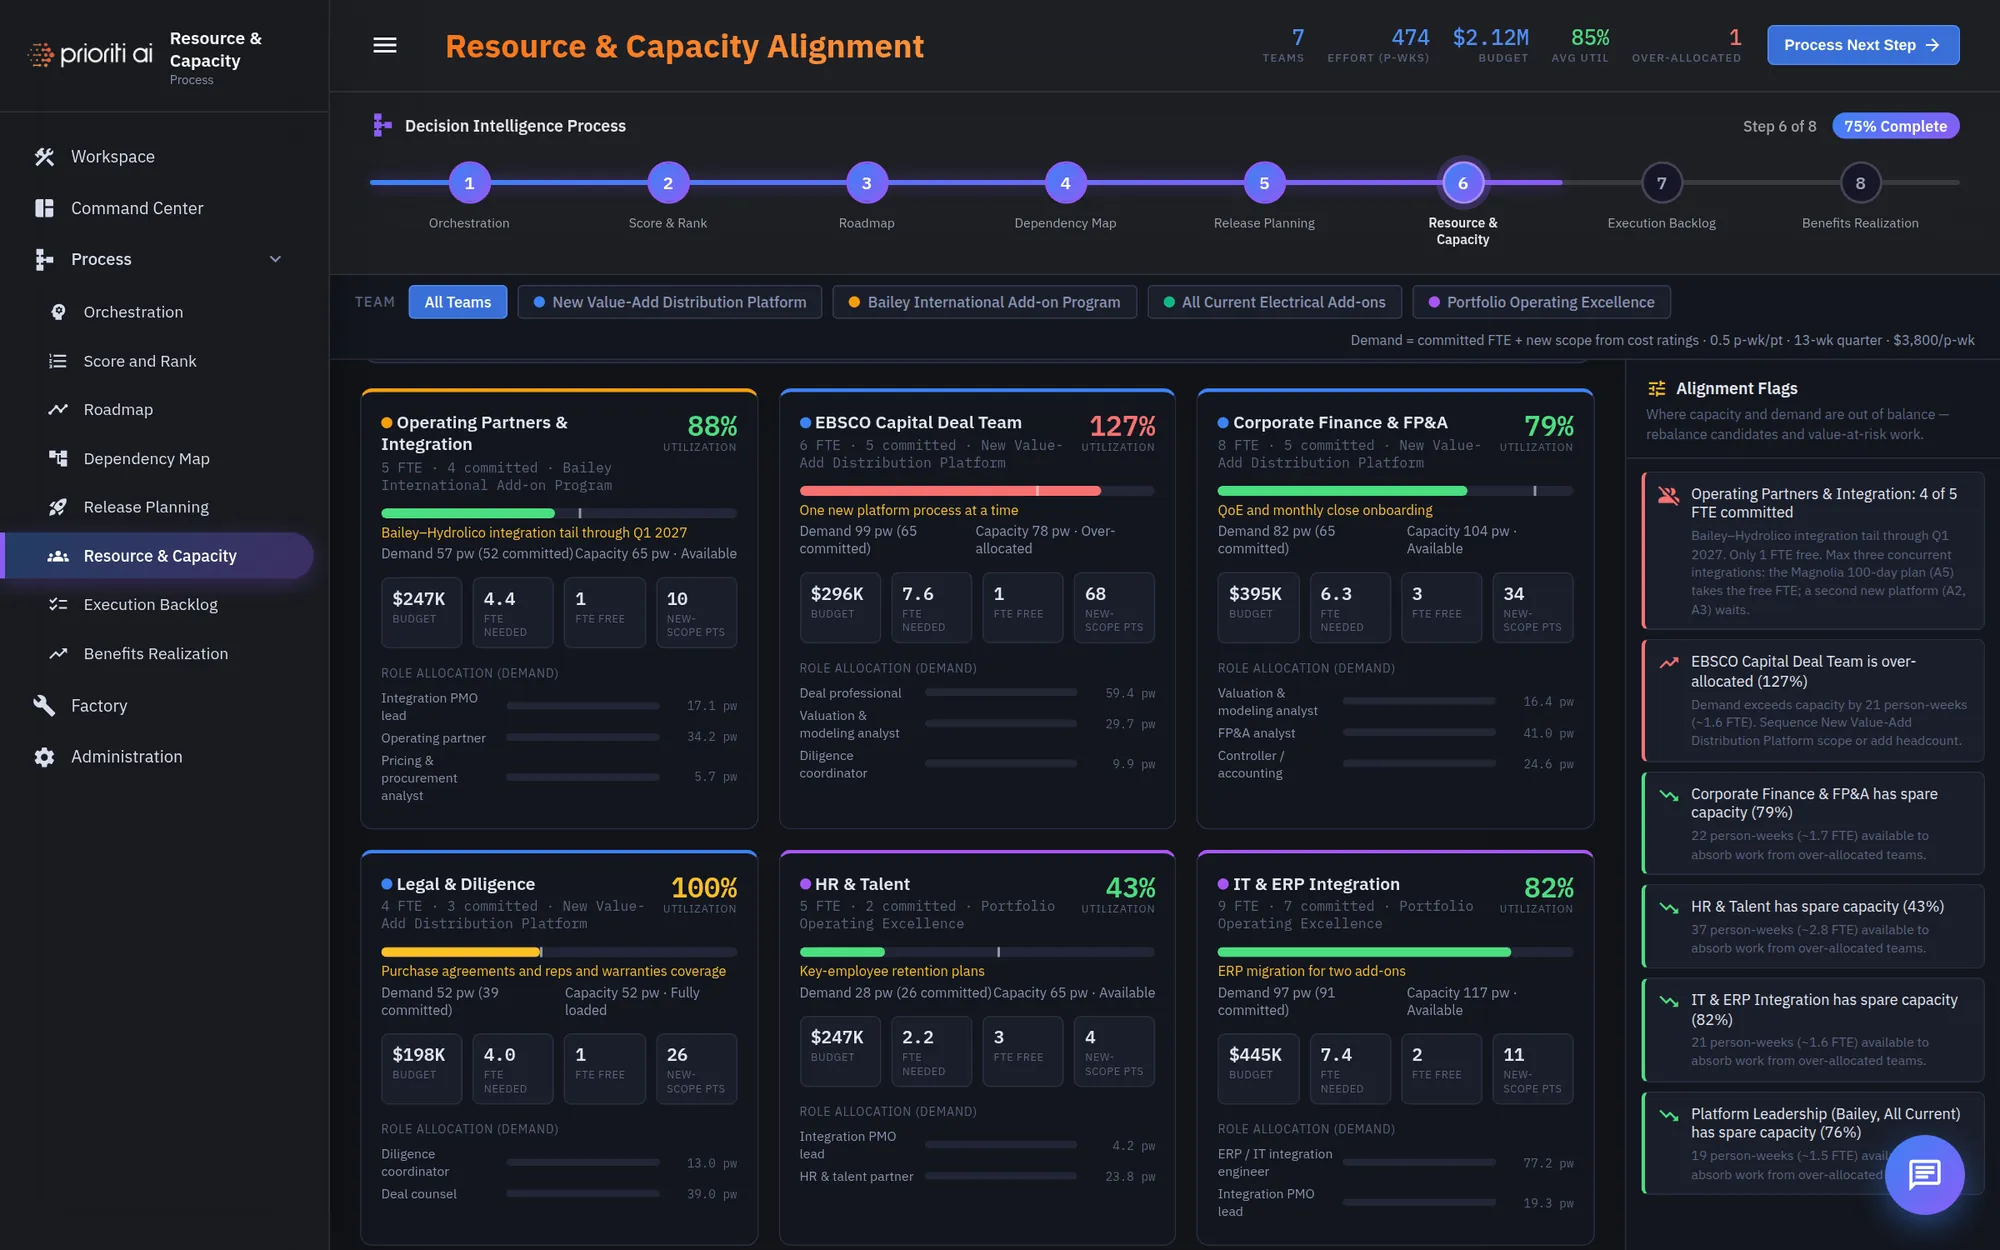Jump to step 5 Release Planning marker

click(x=1264, y=183)
